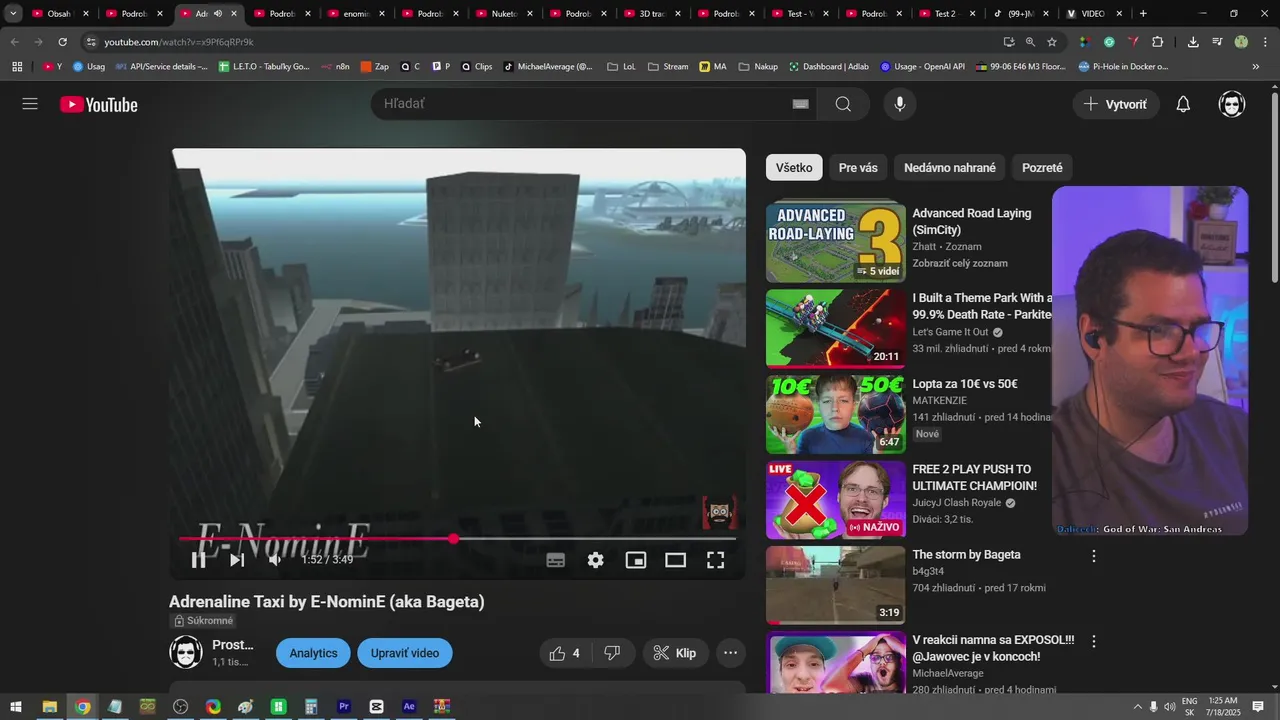Open the apps grid in bookmarks bar
Image resolution: width=1280 pixels, height=720 pixels.
click(x=17, y=66)
